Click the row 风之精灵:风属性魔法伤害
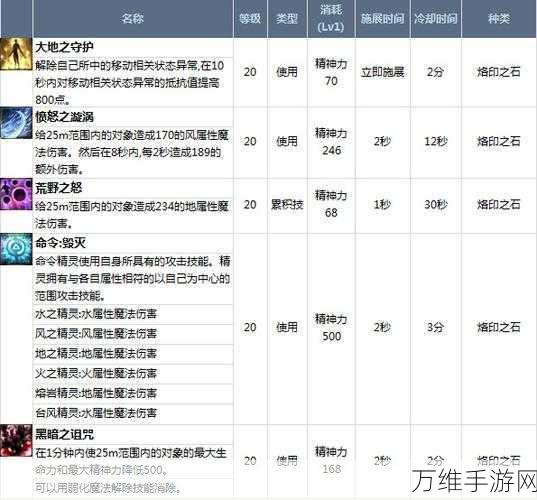Screen dimensions: 537x500 click(x=133, y=334)
